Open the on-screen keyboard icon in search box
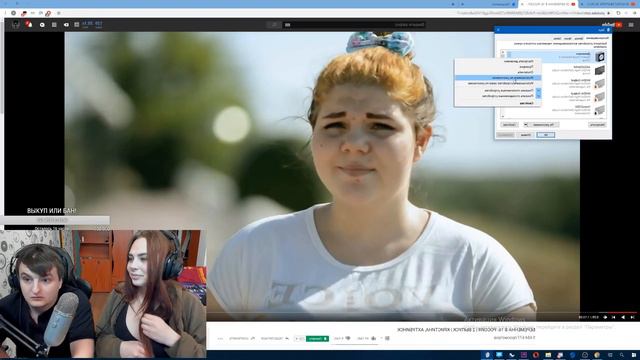The width and height of the screenshot is (640, 360). 287,24
